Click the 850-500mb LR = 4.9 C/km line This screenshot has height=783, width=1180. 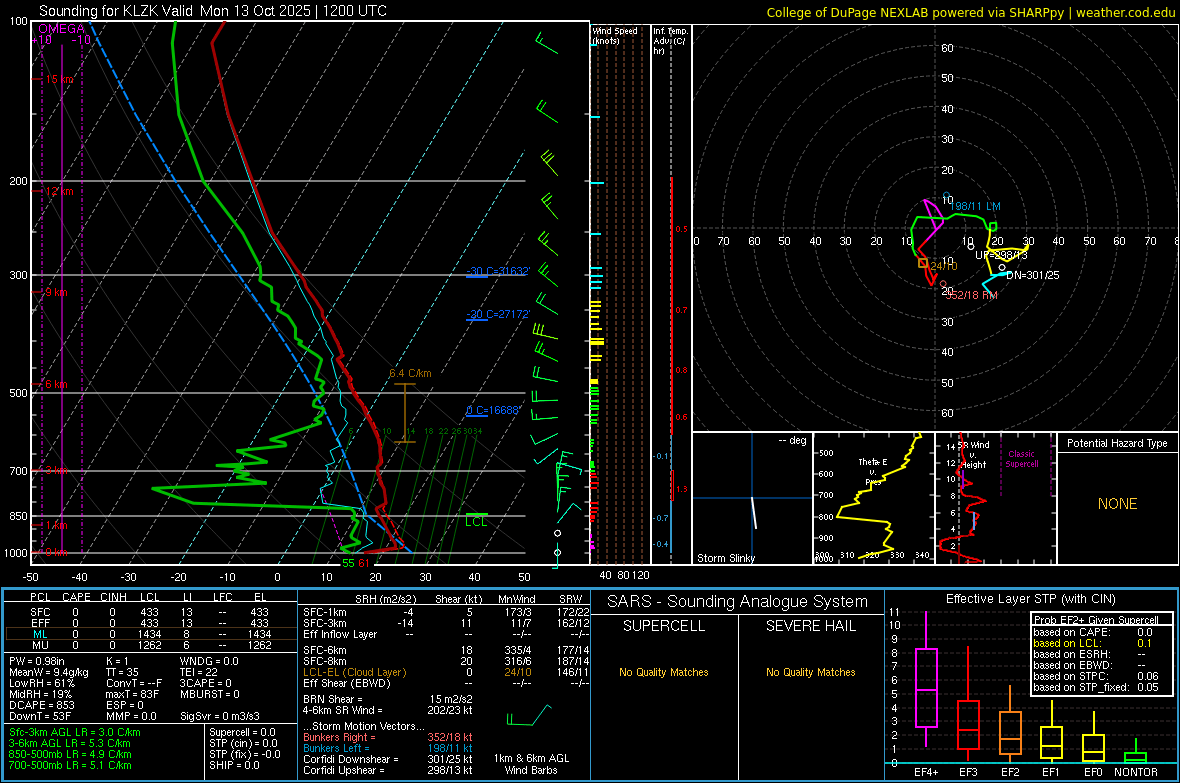click(70, 754)
